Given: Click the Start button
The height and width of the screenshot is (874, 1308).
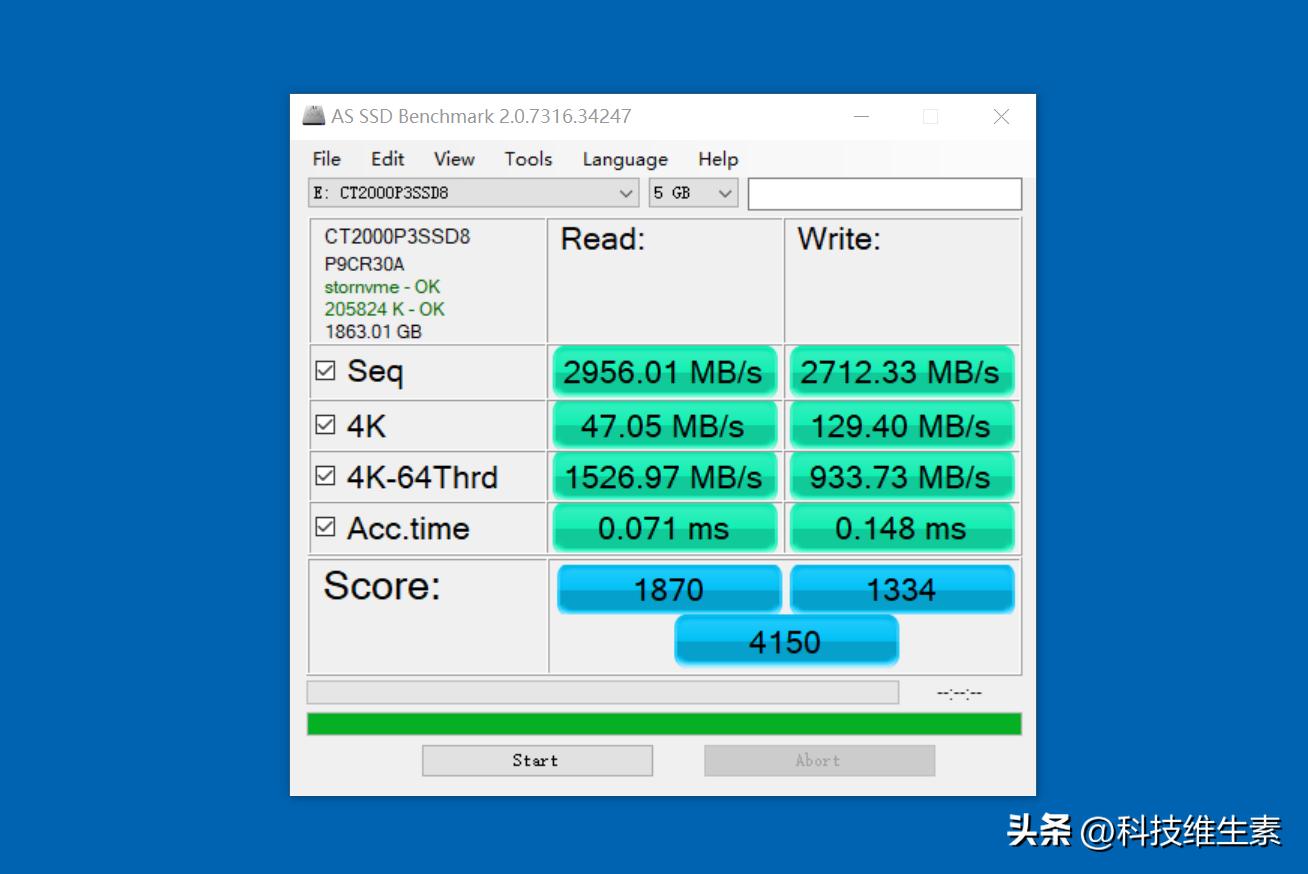Looking at the screenshot, I should coord(537,760).
